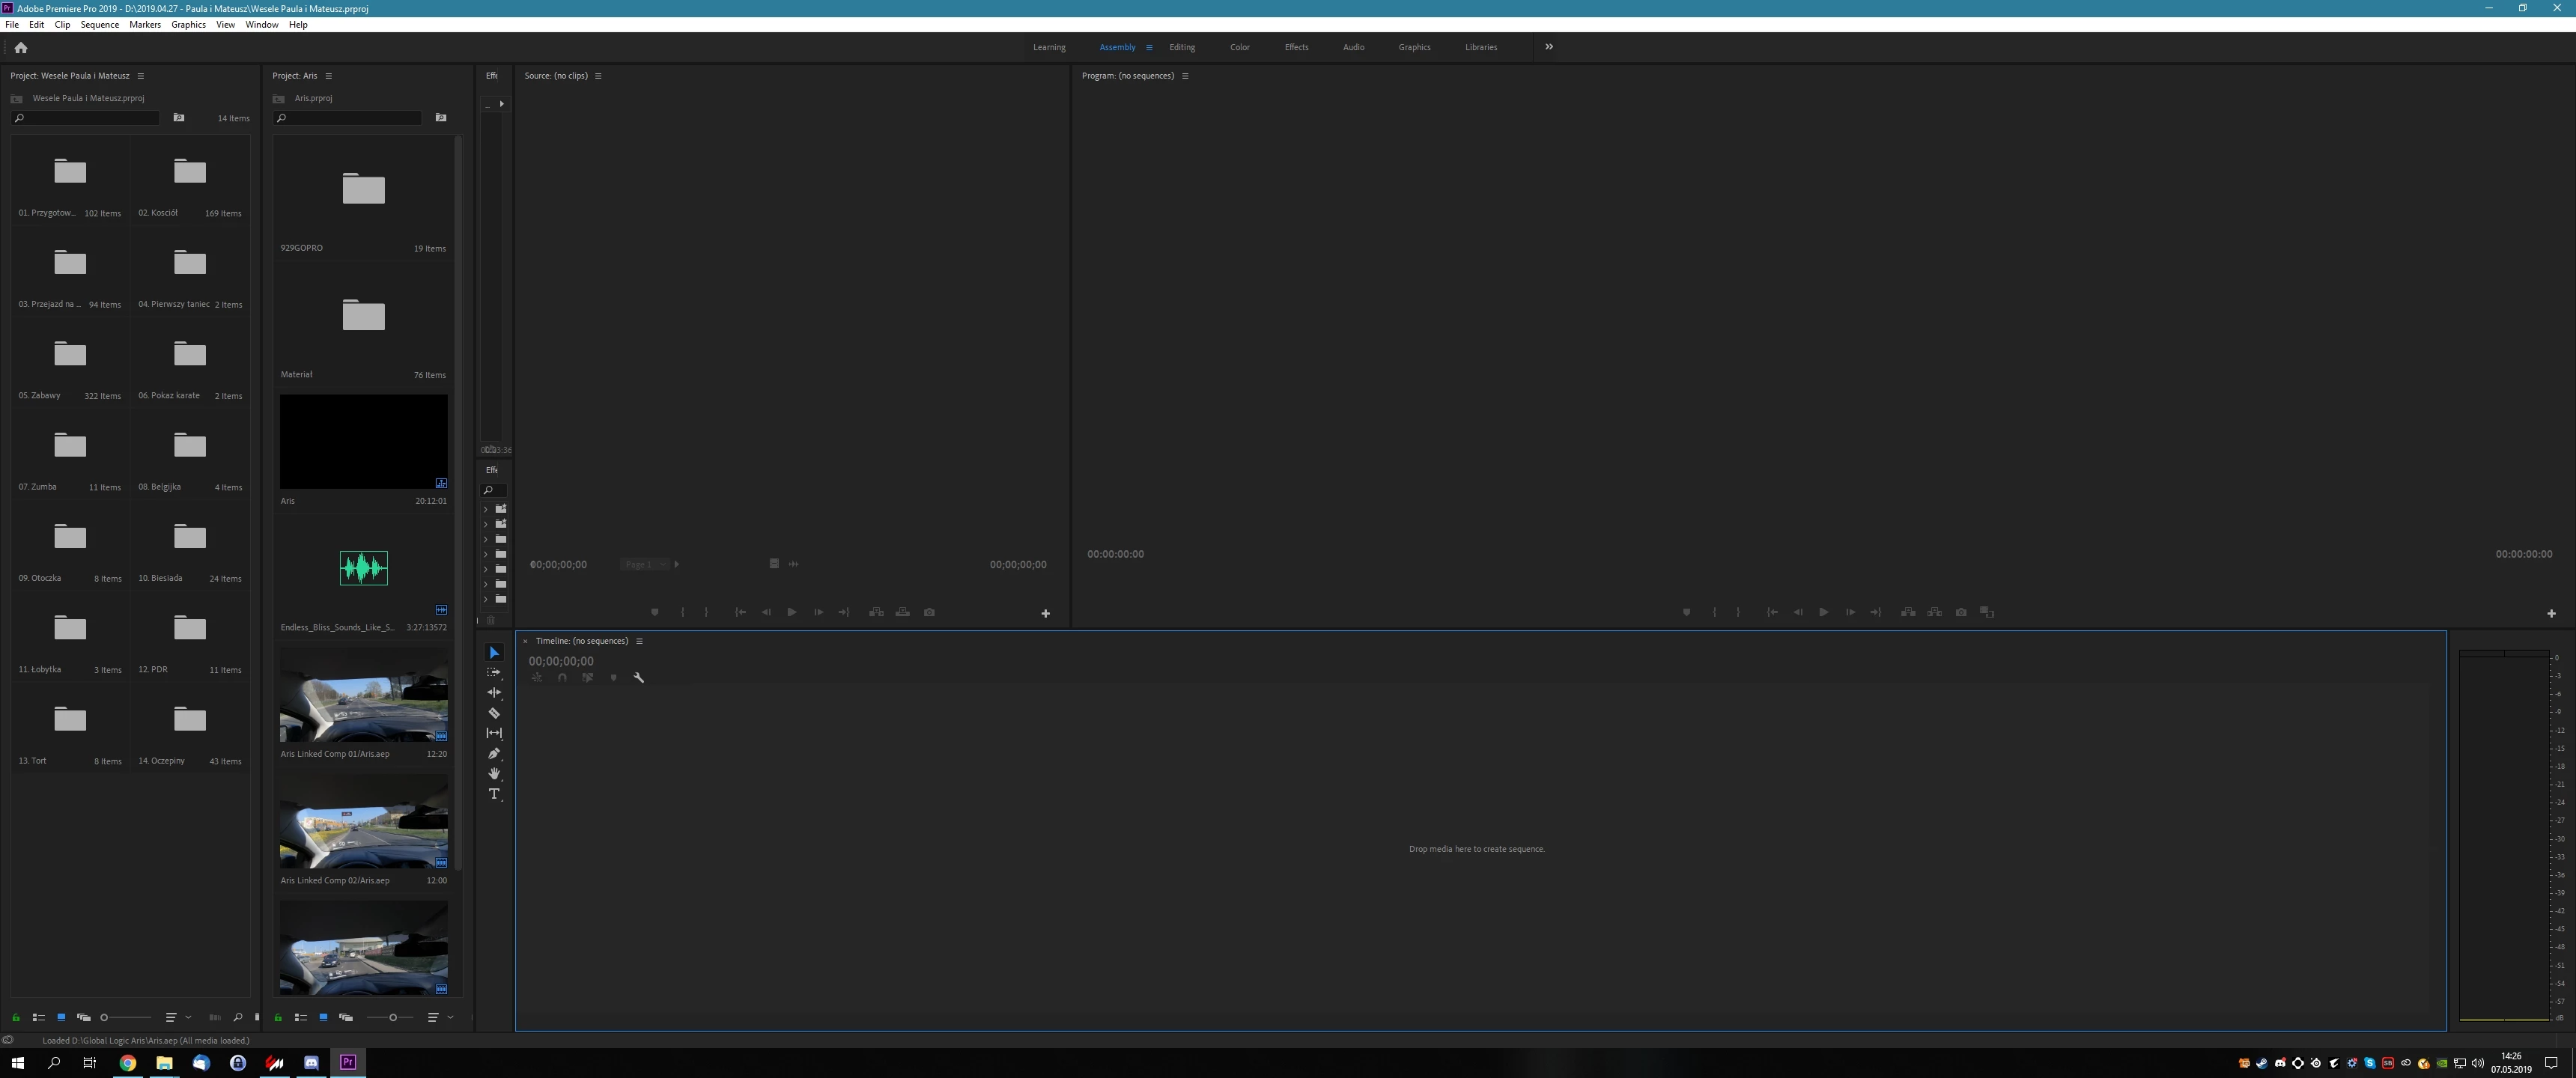Image resolution: width=2576 pixels, height=1078 pixels.
Task: Expand the first effects bin folder
Action: click(x=486, y=509)
